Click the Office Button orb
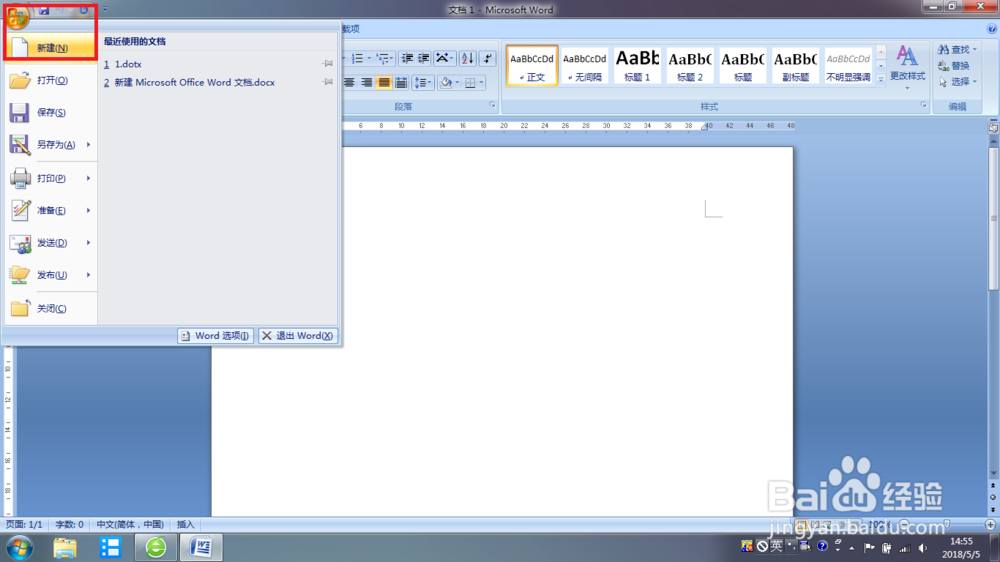This screenshot has height=562, width=1000. click(x=18, y=17)
